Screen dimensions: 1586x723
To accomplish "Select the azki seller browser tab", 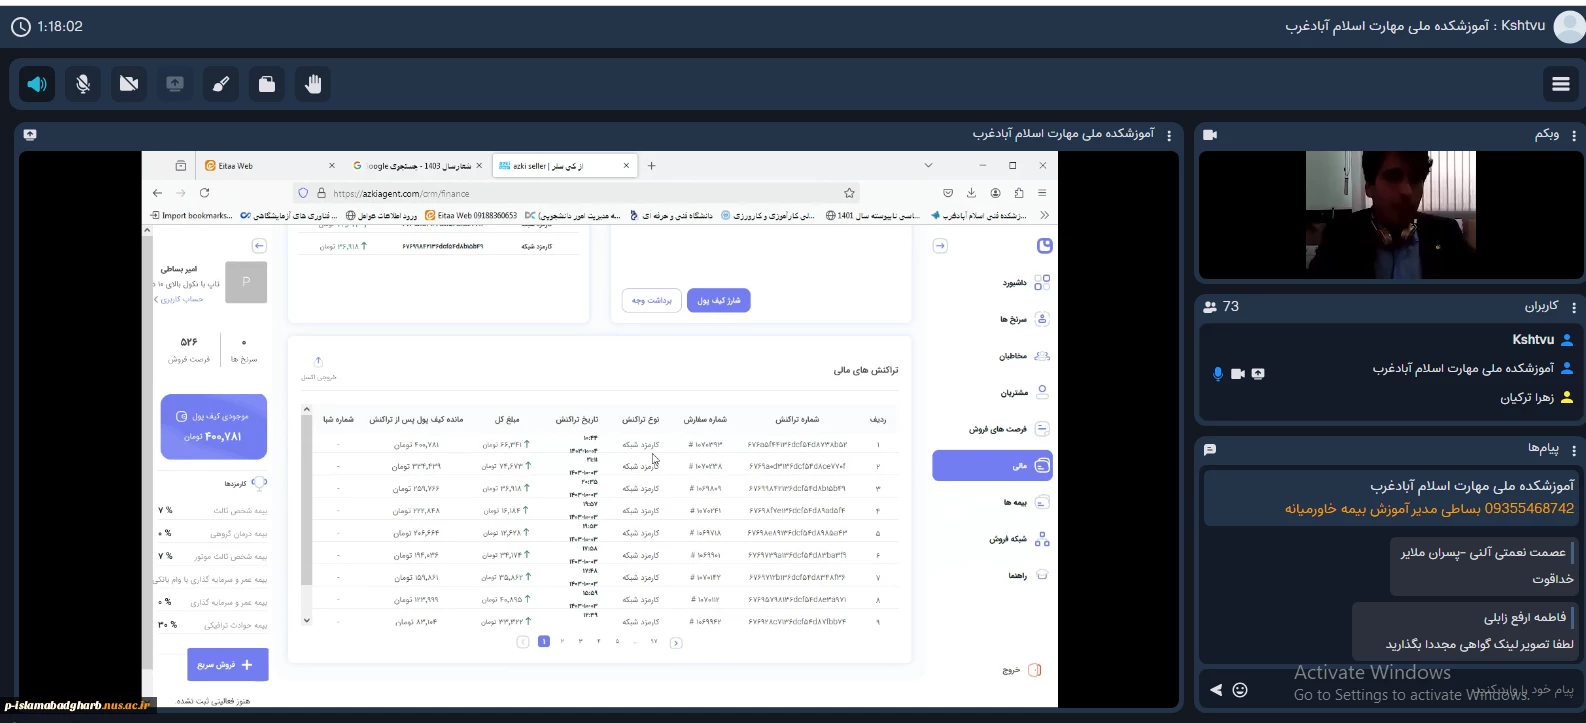I will [565, 166].
